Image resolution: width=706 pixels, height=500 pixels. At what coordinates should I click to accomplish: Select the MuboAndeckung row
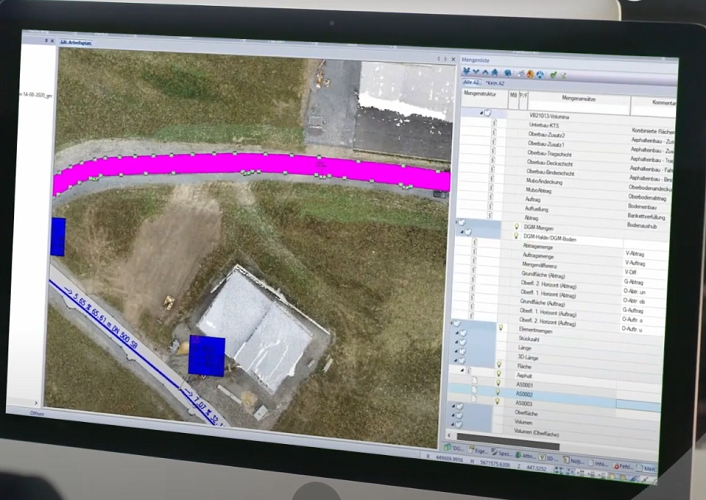pos(564,182)
